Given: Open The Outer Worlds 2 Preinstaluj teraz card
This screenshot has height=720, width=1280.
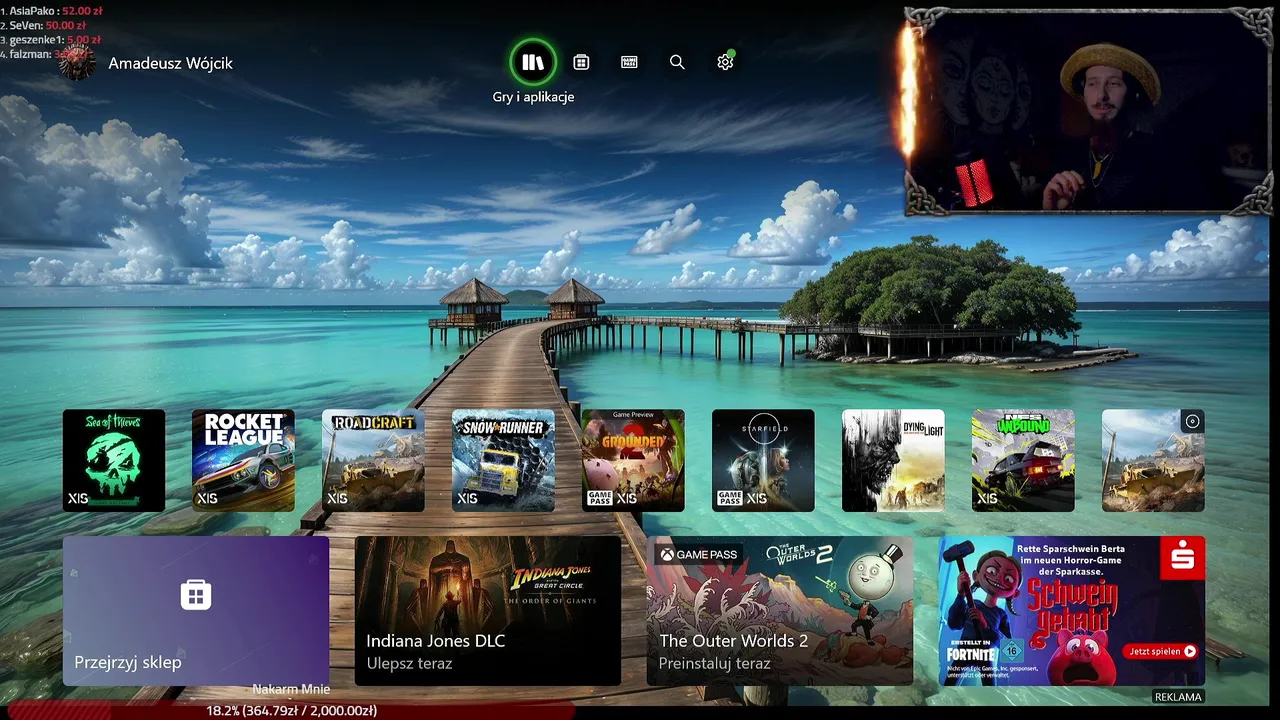Looking at the screenshot, I should (780, 611).
